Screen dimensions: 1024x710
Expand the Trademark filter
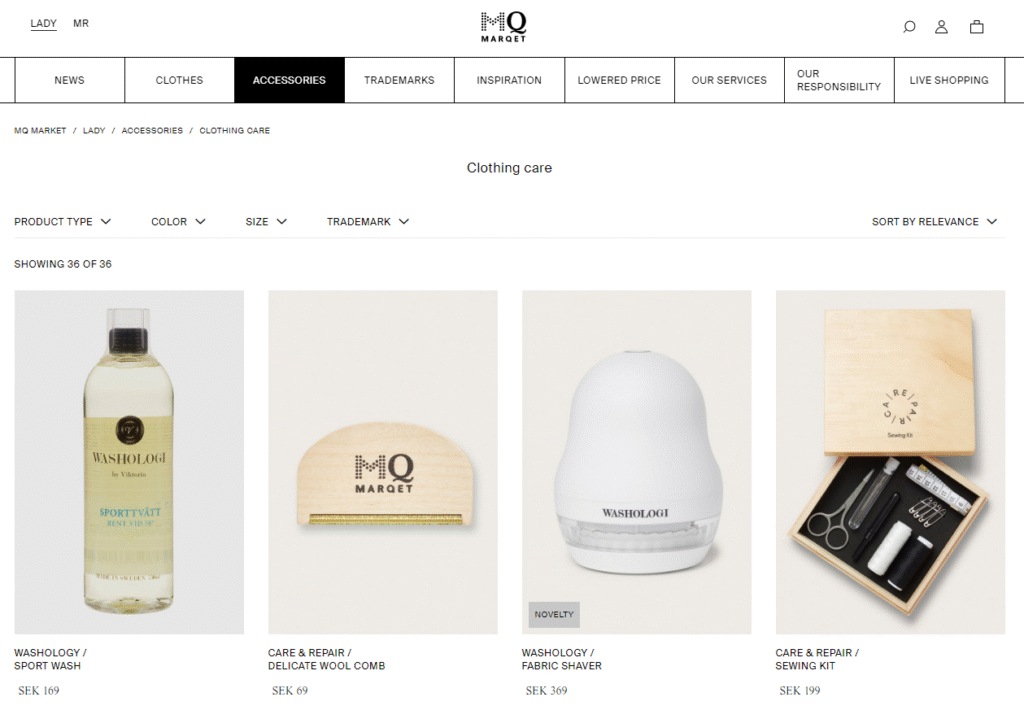pyautogui.click(x=368, y=221)
